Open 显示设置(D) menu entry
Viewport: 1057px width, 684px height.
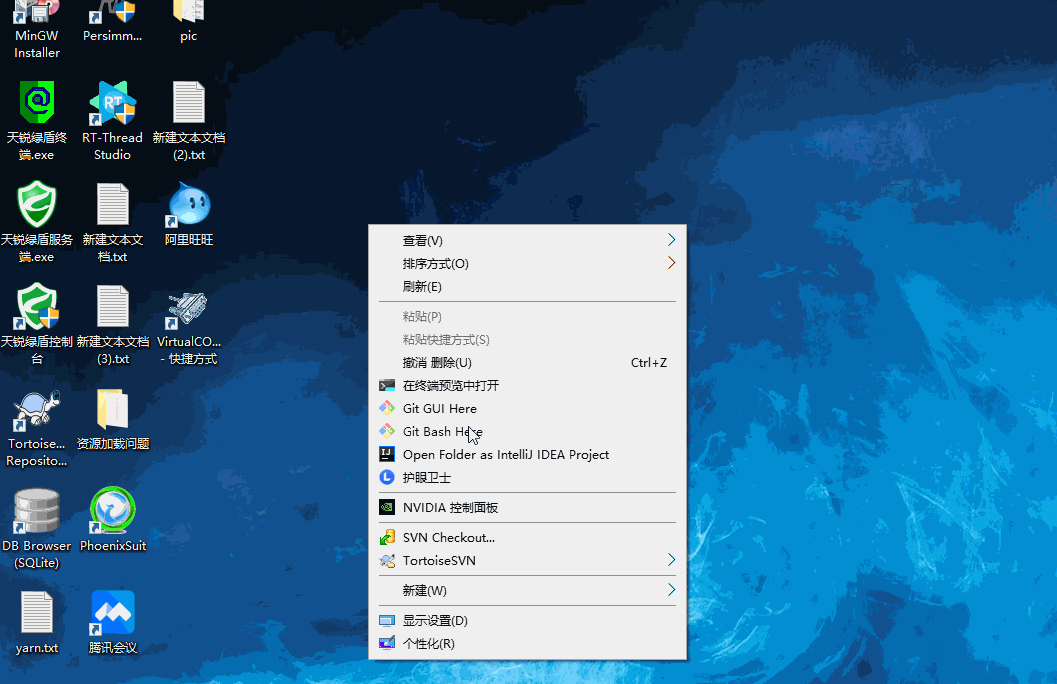tap(527, 621)
